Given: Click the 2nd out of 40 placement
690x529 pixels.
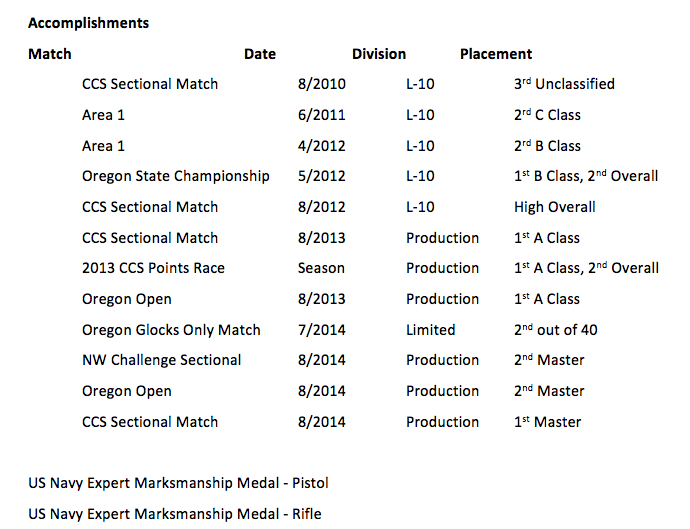Looking at the screenshot, I should pos(556,330).
